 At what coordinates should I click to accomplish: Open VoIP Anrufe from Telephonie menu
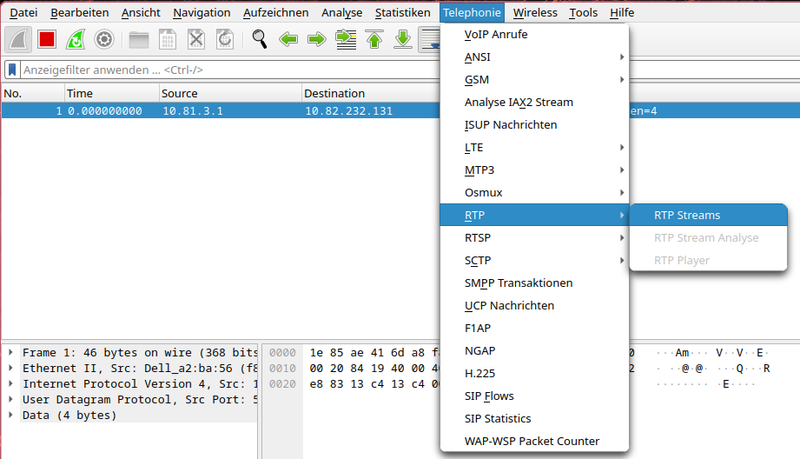point(496,34)
